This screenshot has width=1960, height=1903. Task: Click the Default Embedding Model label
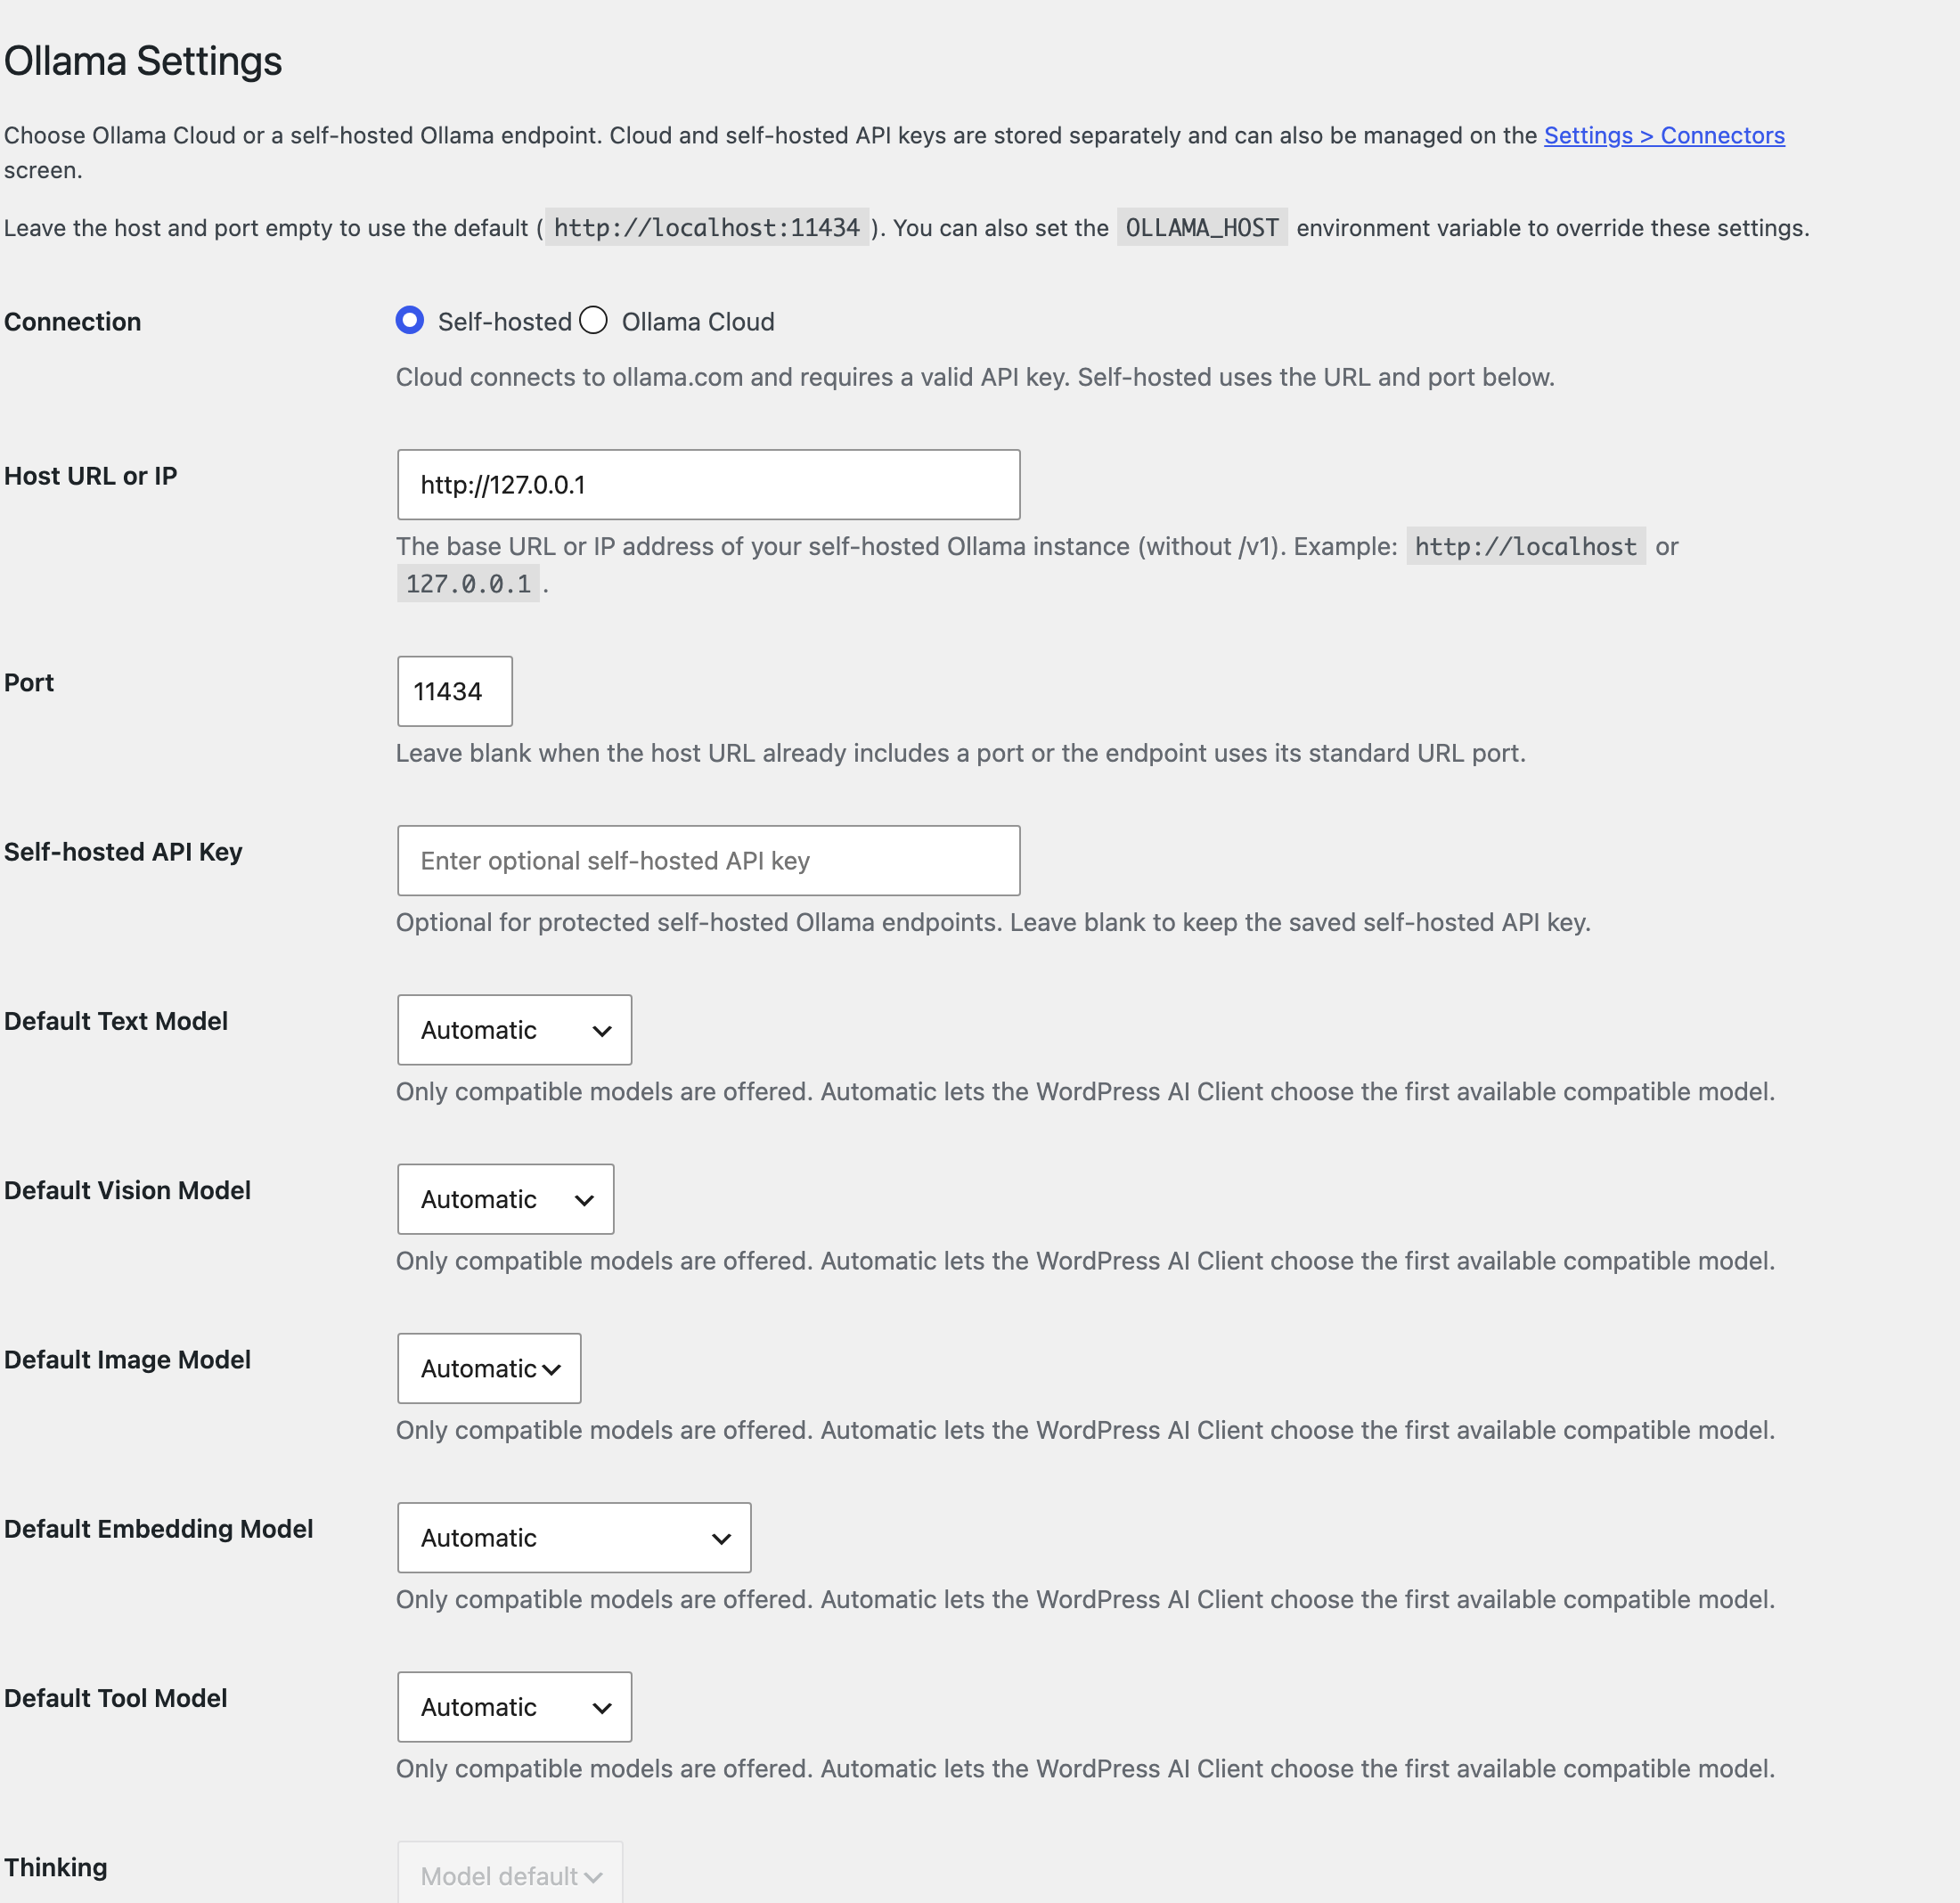point(159,1529)
